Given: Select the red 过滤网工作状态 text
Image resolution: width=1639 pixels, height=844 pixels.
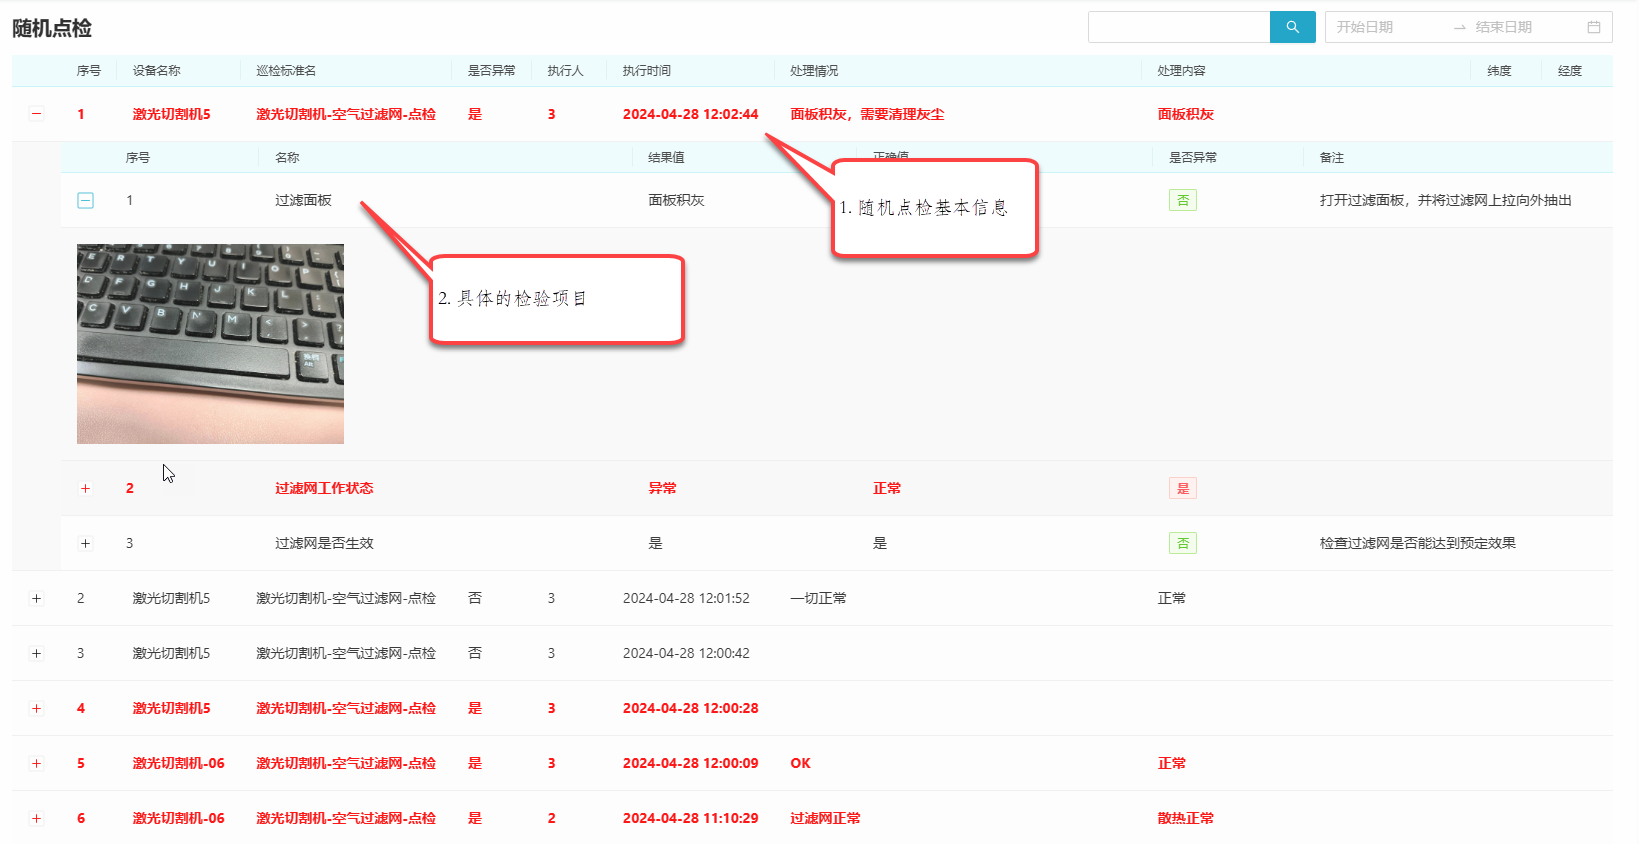Looking at the screenshot, I should coord(324,488).
